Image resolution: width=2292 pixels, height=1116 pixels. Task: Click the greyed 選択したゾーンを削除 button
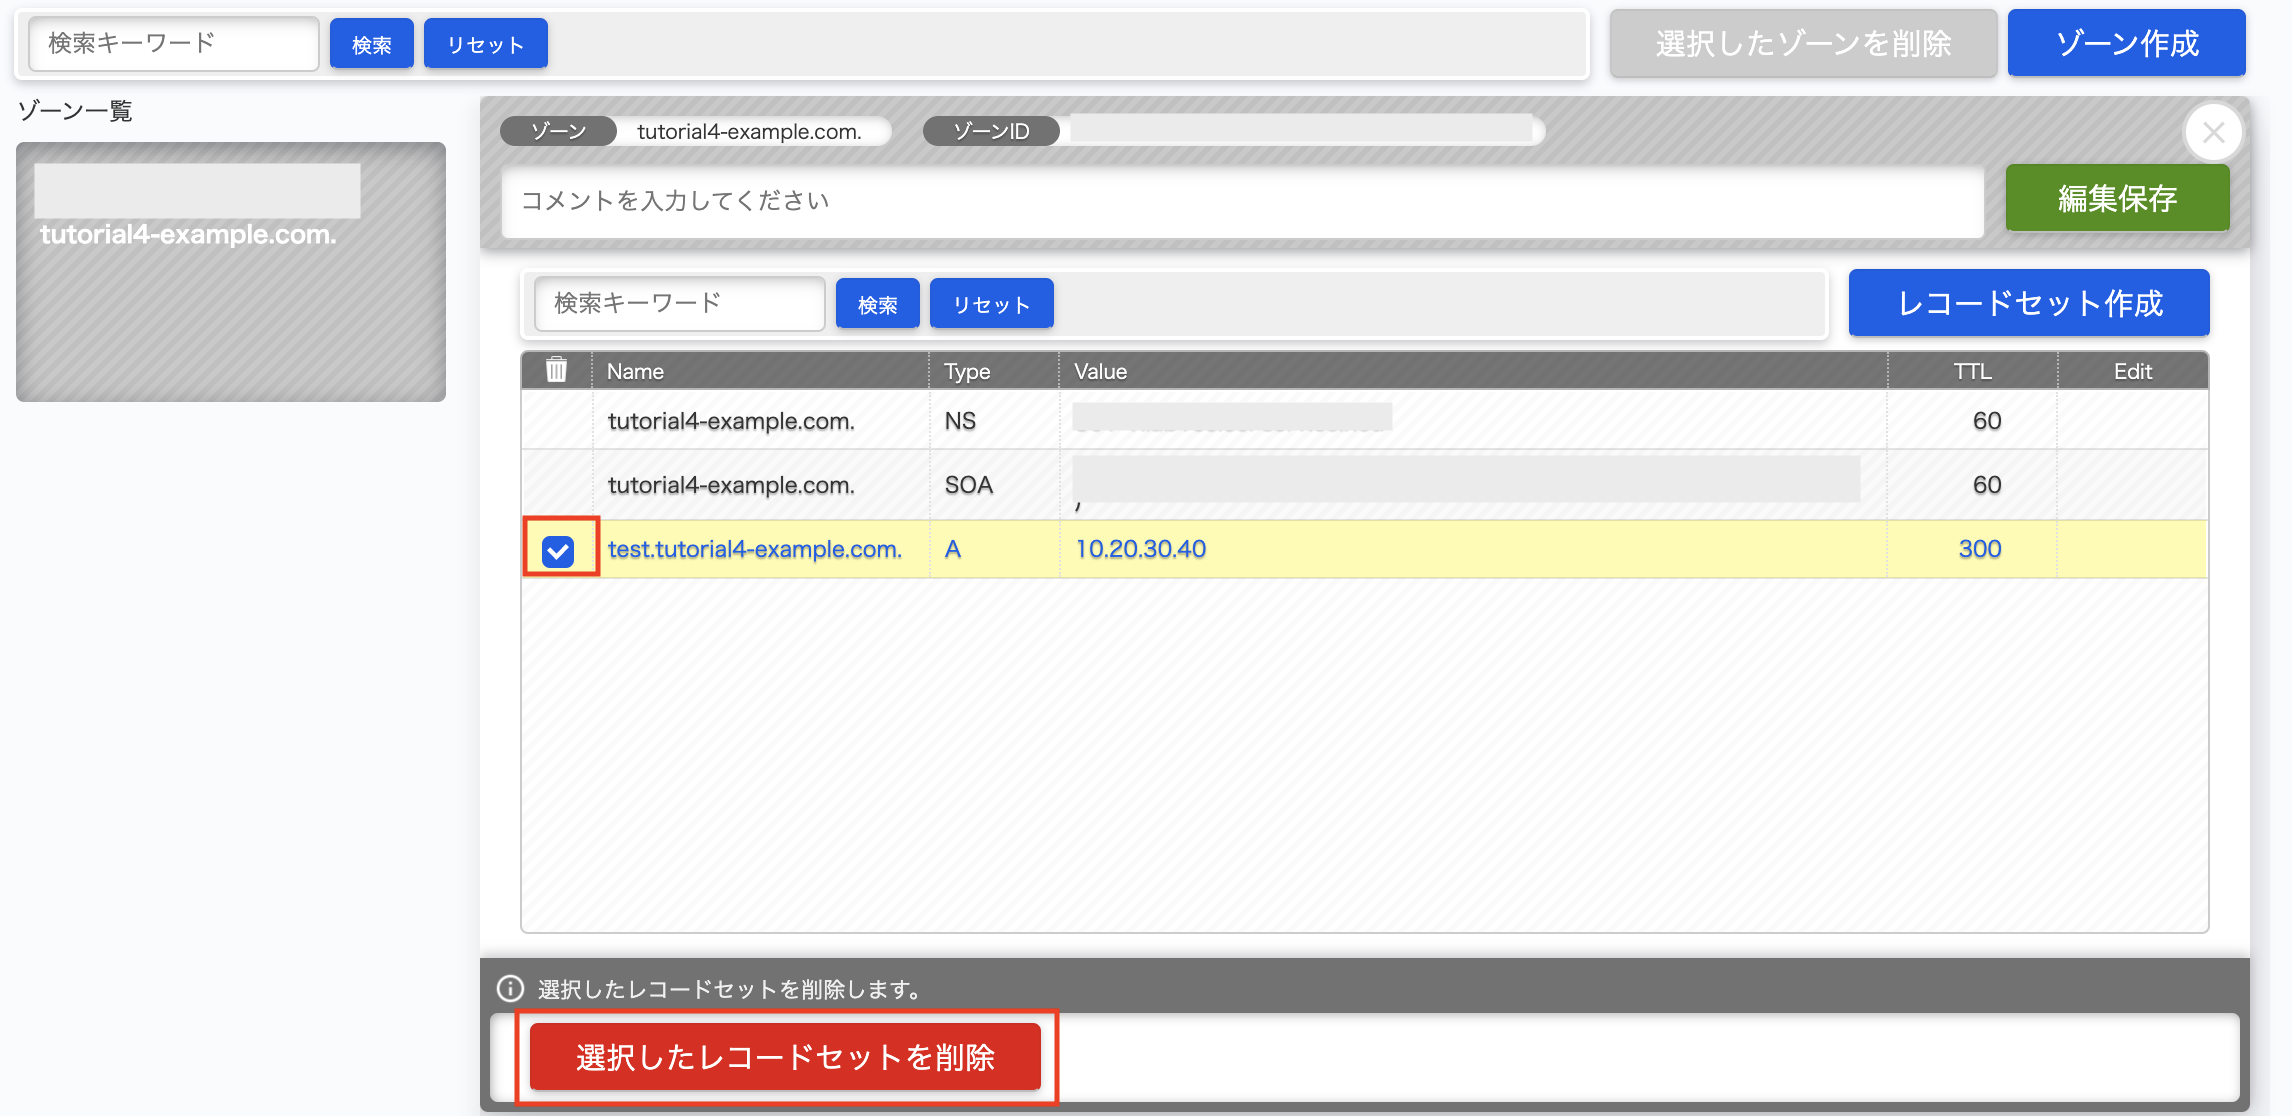point(1802,43)
